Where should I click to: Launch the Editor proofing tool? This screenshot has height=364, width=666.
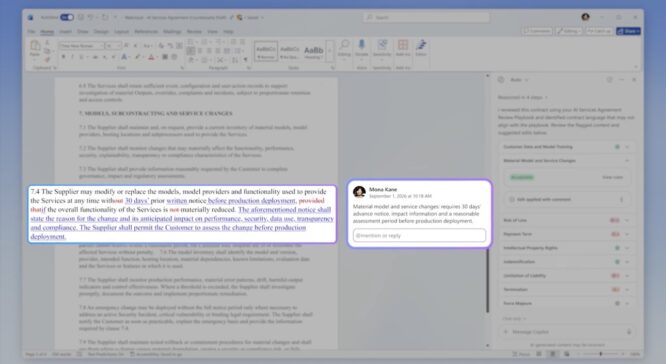(421, 48)
